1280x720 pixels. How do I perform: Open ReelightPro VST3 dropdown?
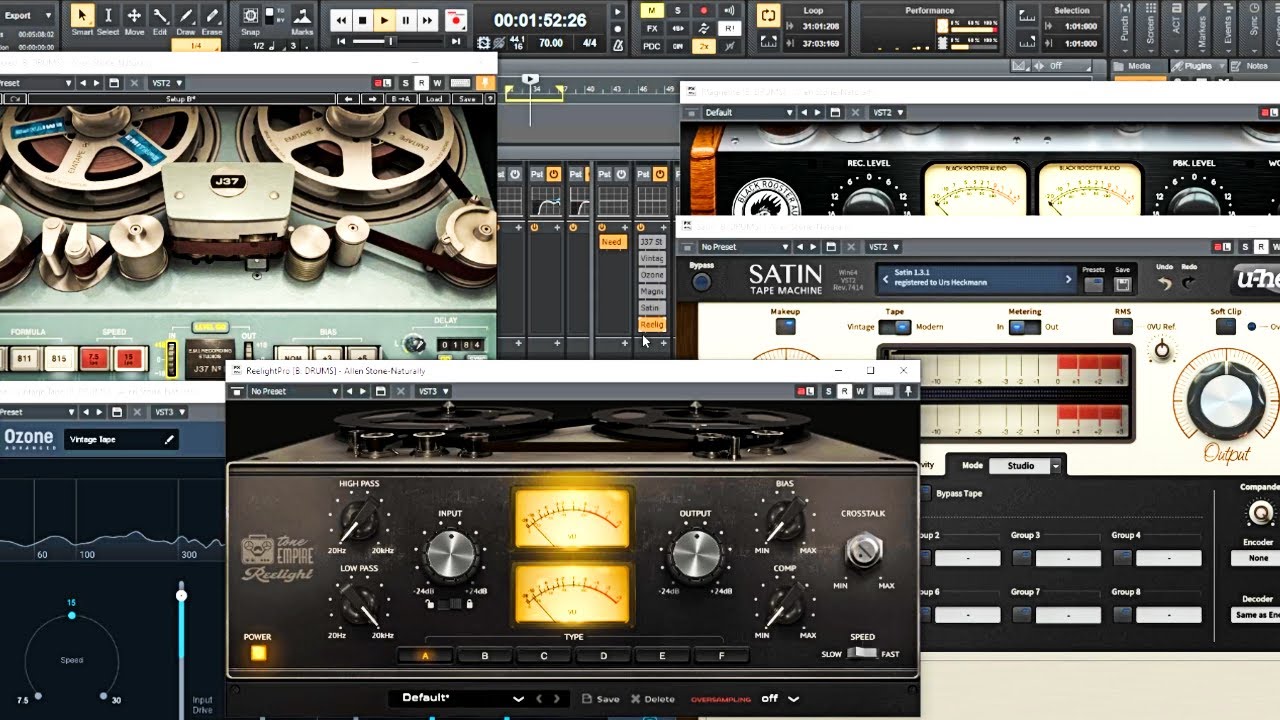click(433, 391)
